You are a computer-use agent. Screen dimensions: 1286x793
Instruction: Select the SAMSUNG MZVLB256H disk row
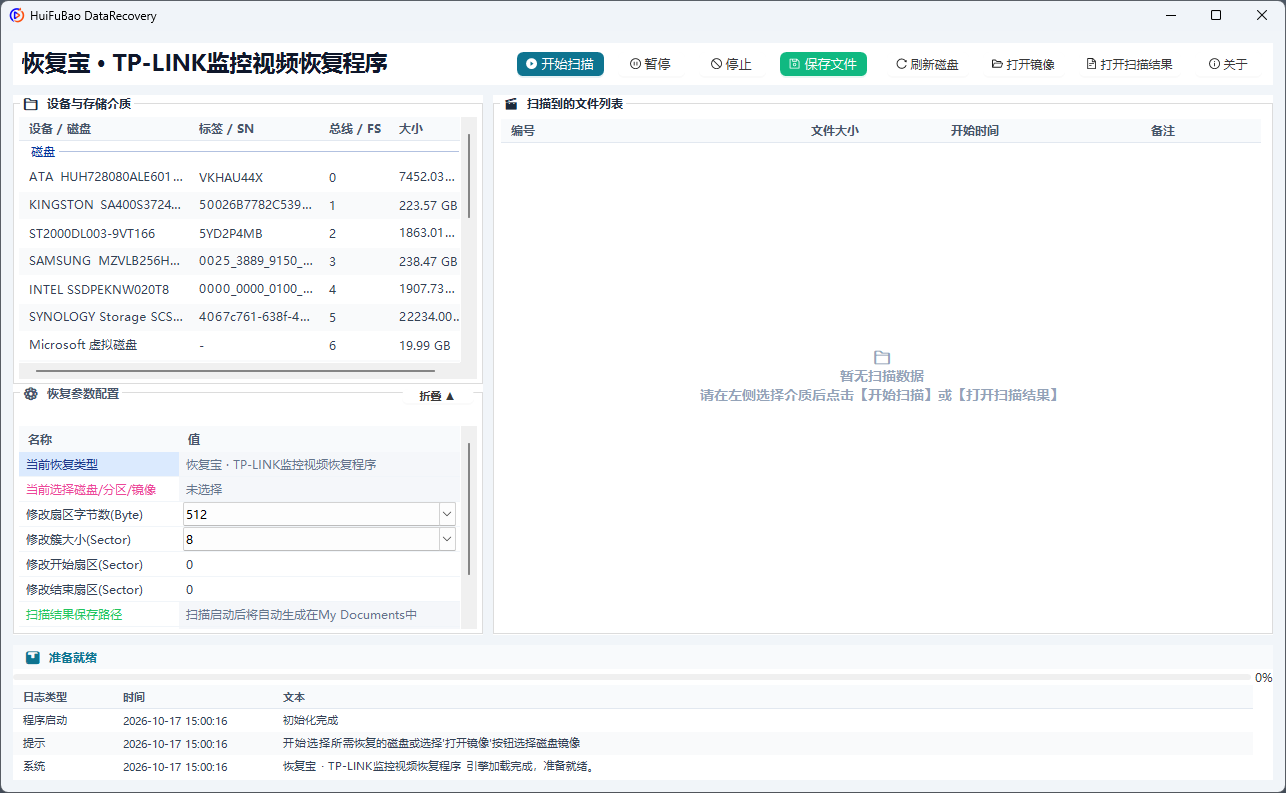(240, 261)
